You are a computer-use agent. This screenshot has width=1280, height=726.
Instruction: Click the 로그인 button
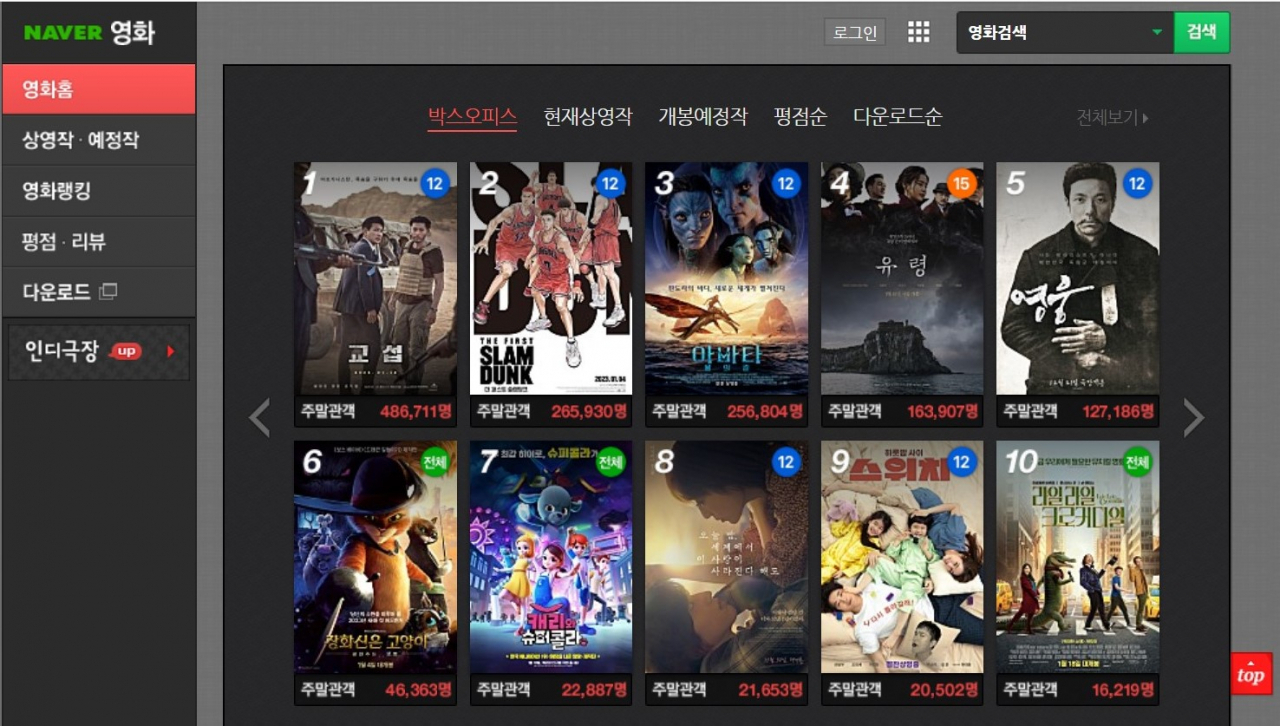(855, 32)
